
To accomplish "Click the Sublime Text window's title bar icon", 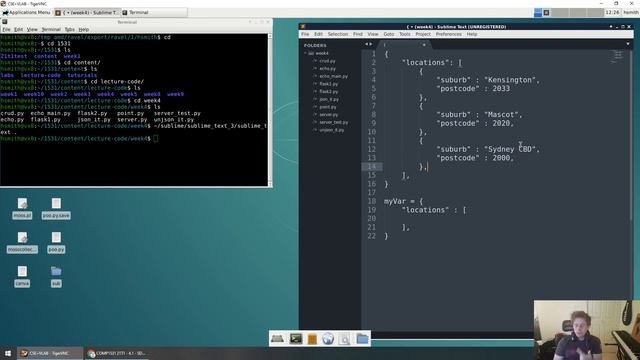I will click(303, 27).
